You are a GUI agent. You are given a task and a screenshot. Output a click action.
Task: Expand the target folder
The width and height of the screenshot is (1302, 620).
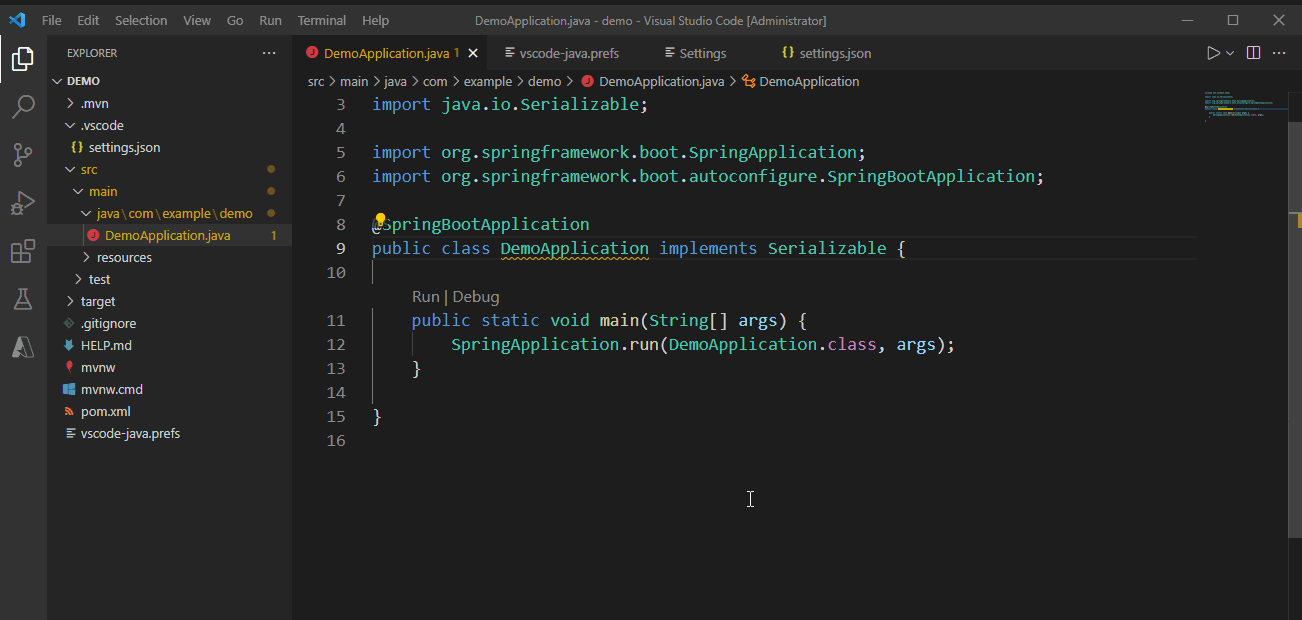pyautogui.click(x=98, y=301)
